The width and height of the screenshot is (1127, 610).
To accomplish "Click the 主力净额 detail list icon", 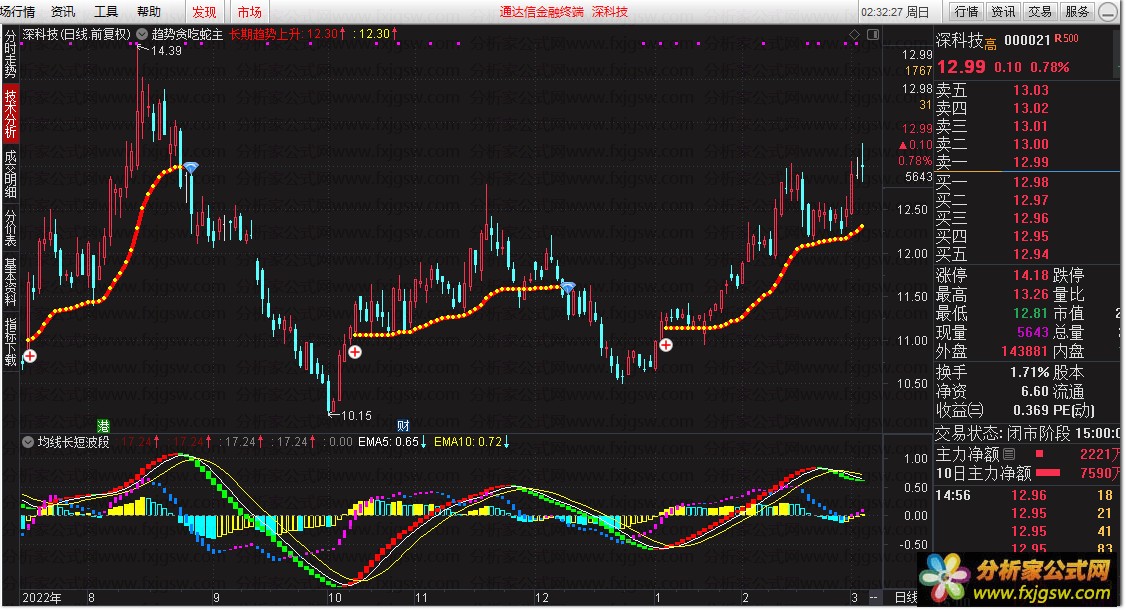I will [1009, 454].
